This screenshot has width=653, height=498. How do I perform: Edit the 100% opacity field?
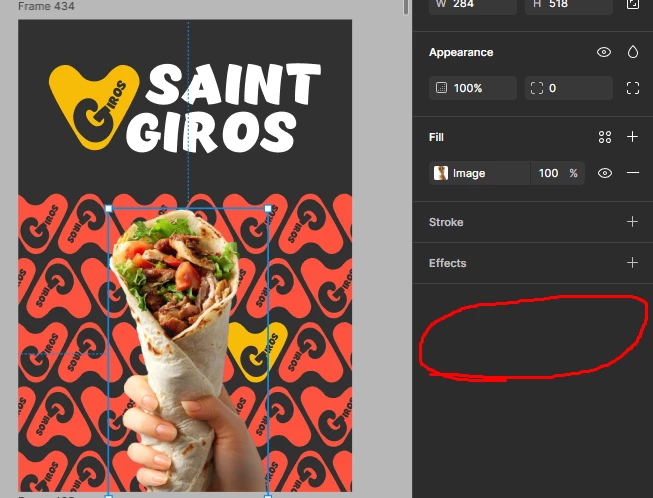click(473, 88)
